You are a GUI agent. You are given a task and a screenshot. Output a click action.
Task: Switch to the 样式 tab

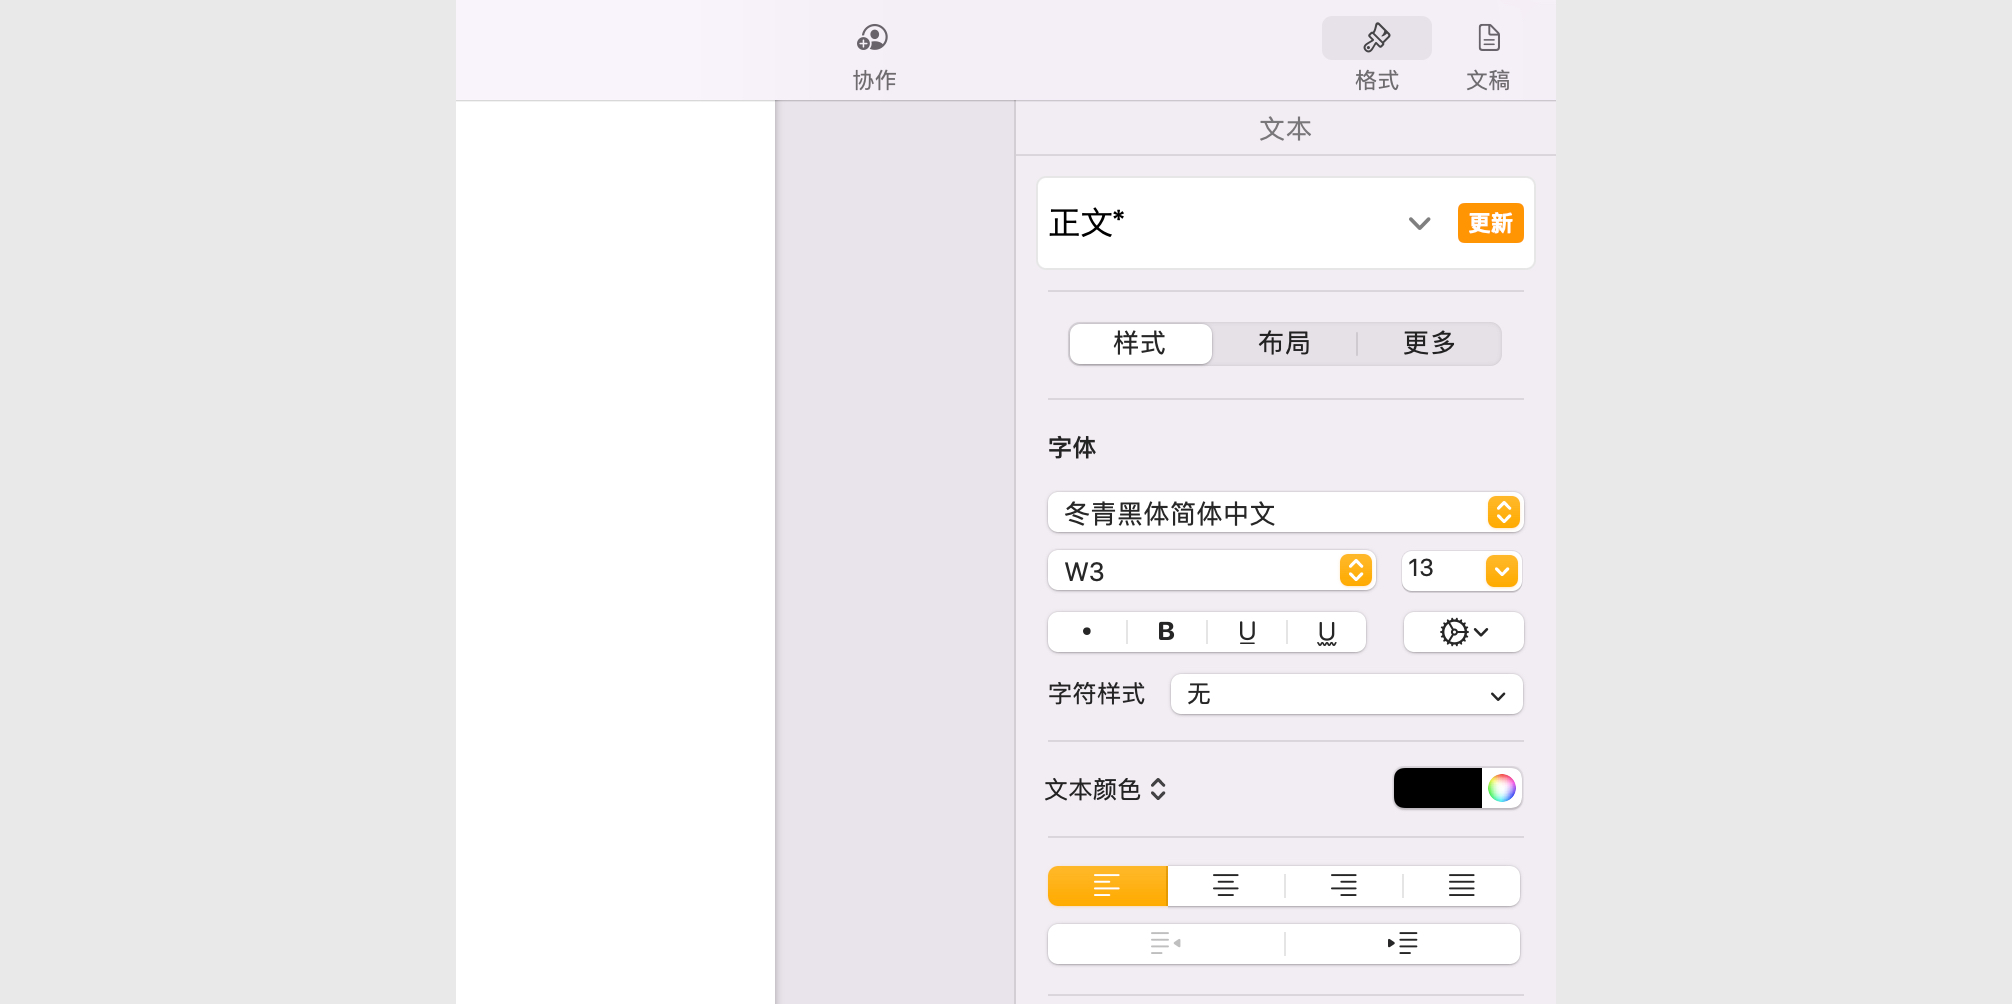point(1140,343)
